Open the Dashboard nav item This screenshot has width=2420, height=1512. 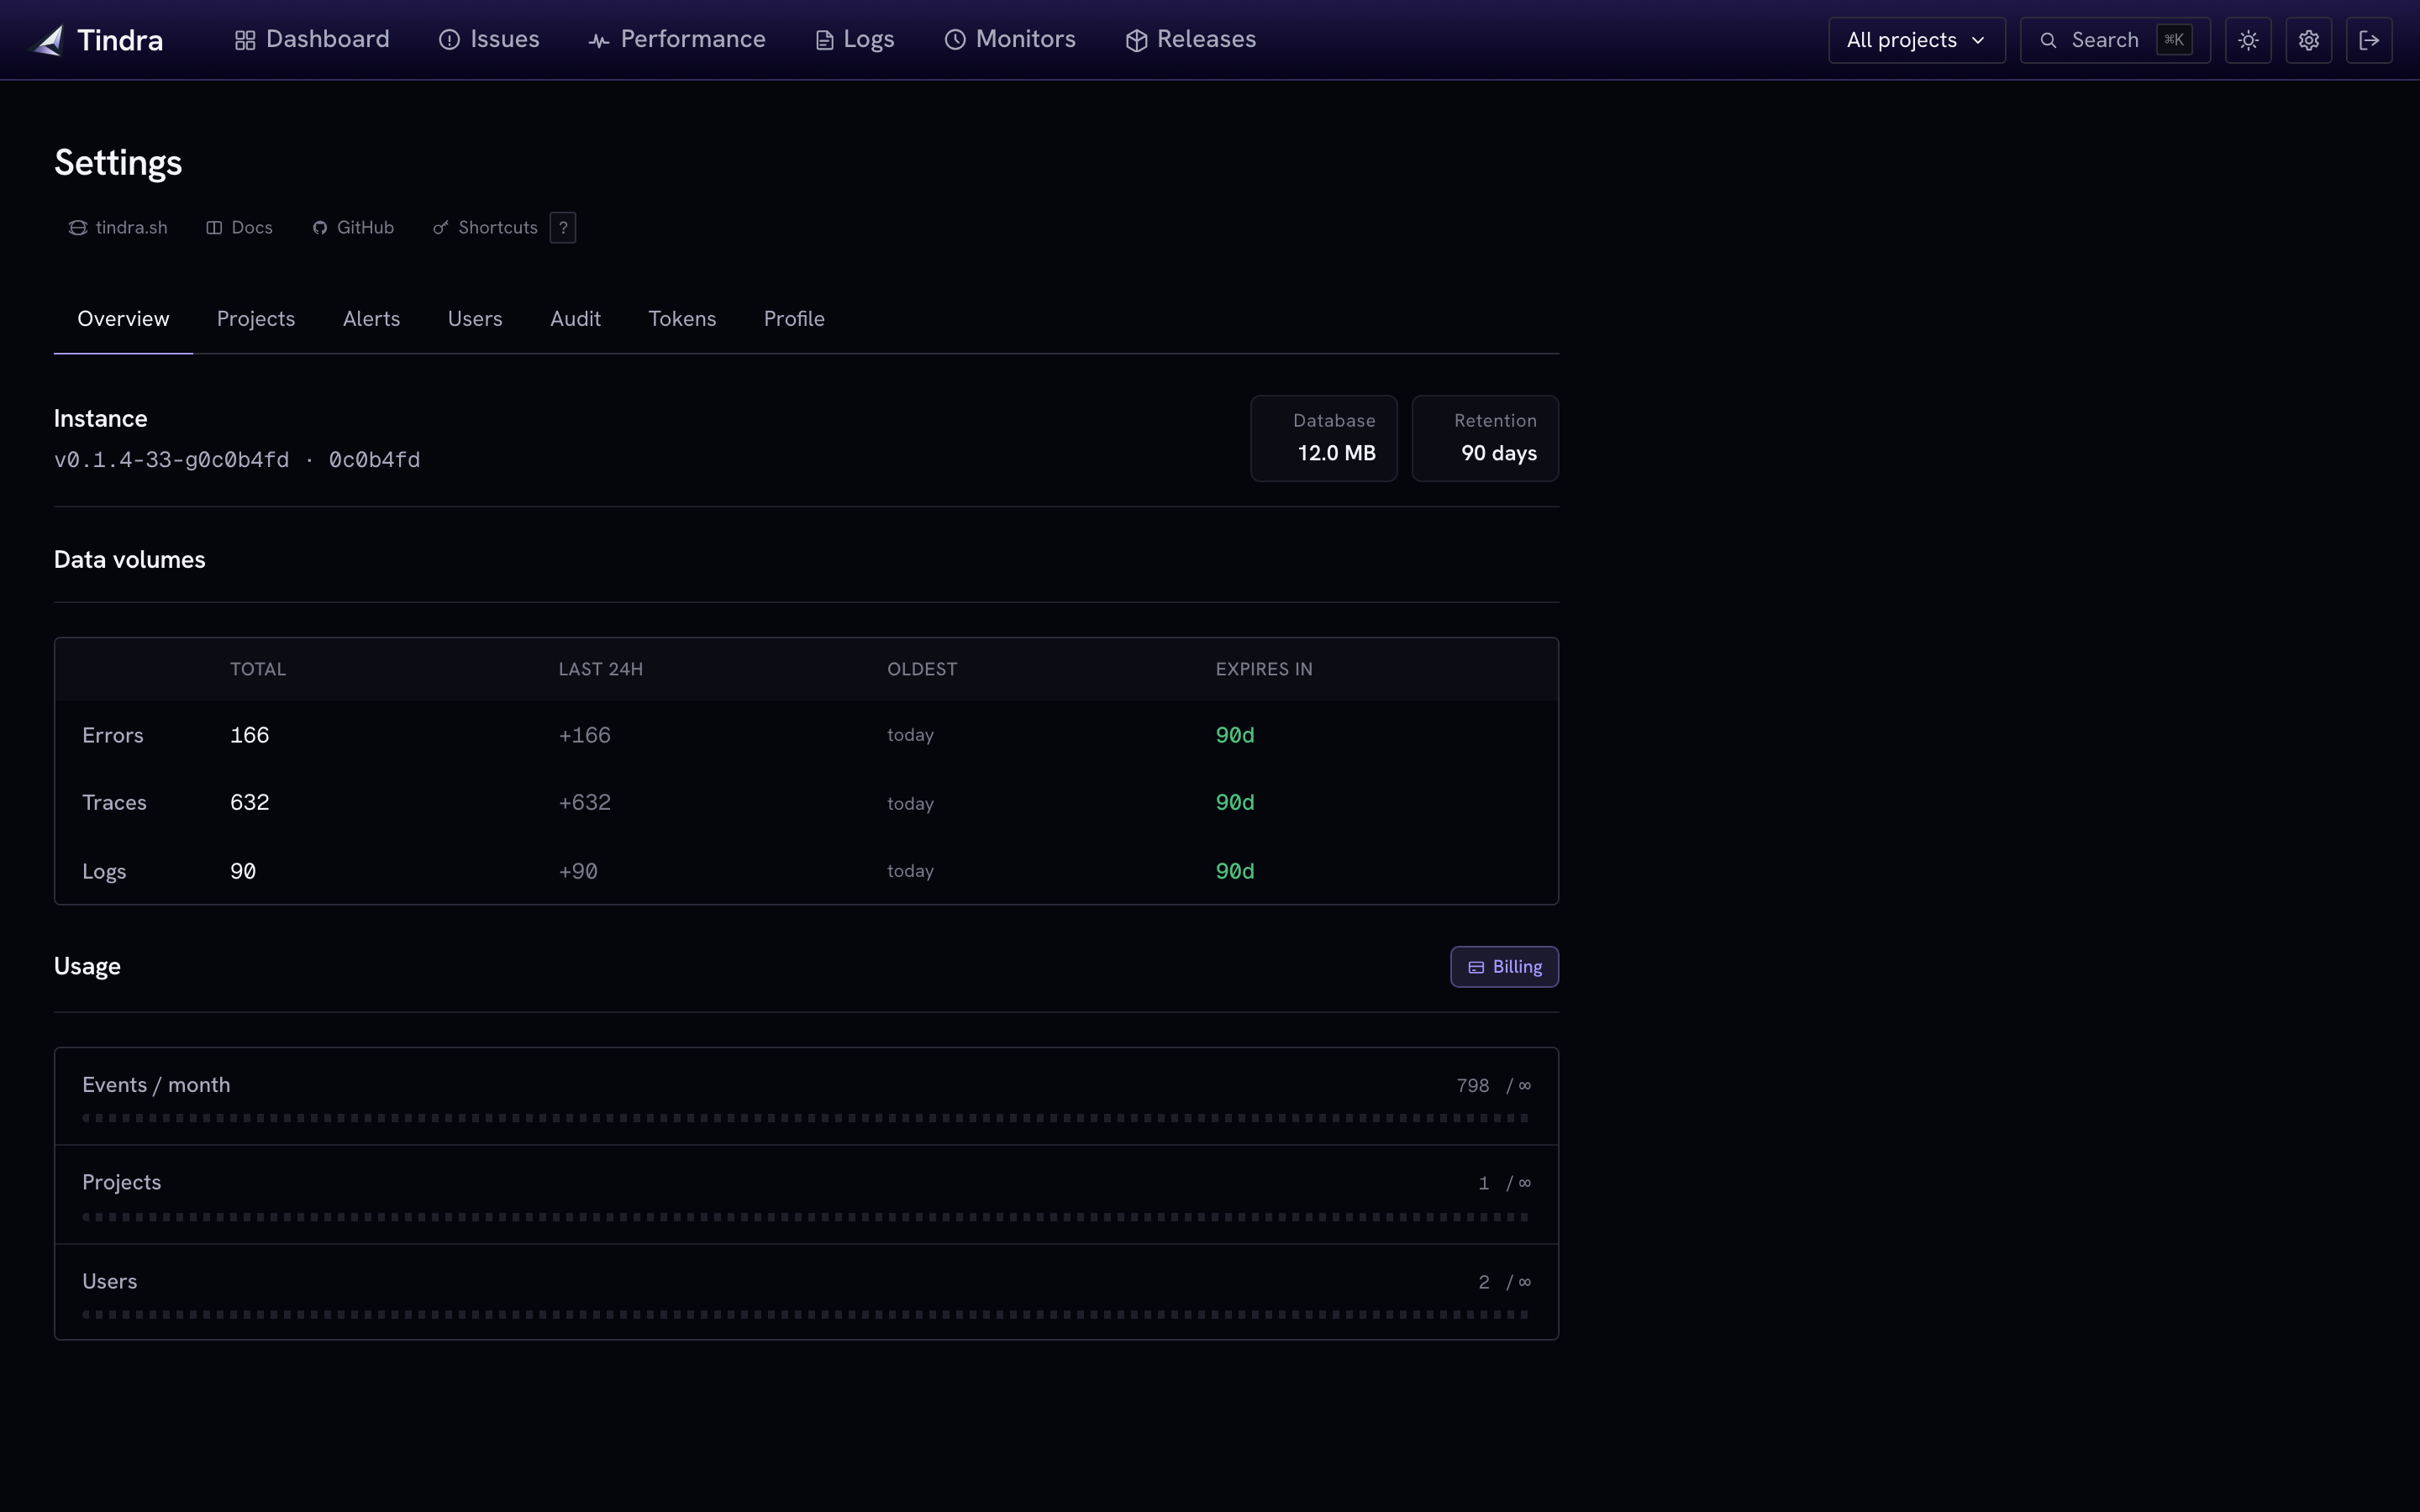point(312,39)
